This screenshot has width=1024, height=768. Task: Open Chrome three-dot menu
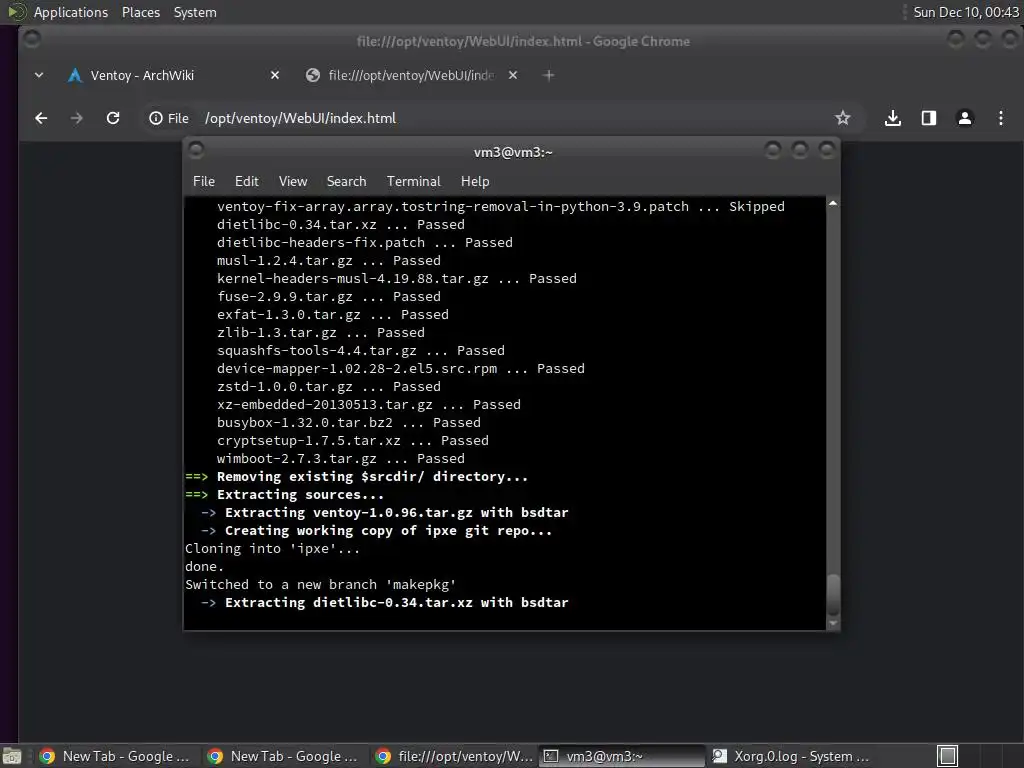point(1000,118)
